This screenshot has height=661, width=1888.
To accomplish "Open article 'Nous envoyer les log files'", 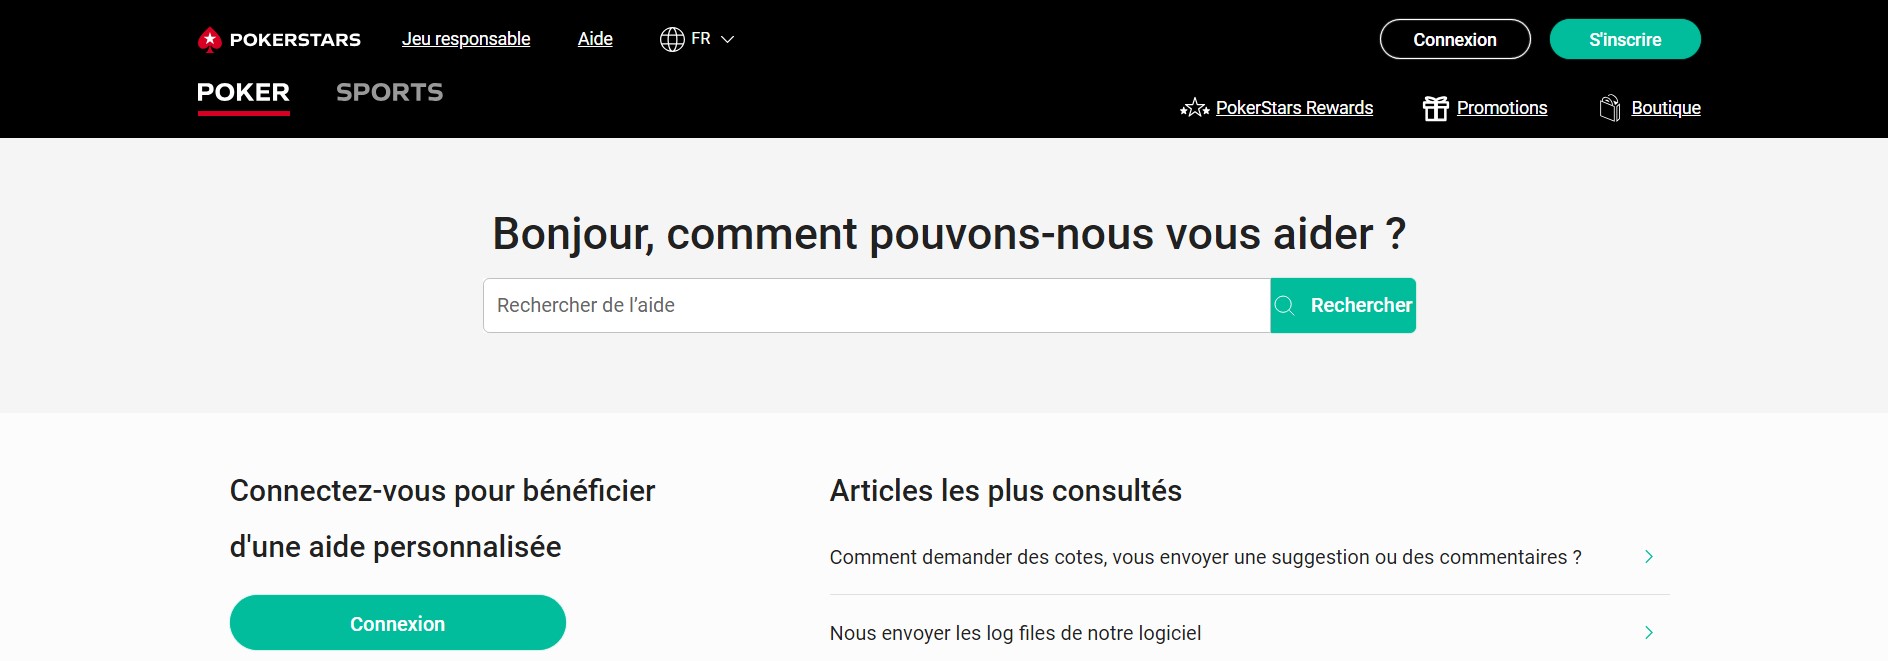I will click(x=1015, y=633).
